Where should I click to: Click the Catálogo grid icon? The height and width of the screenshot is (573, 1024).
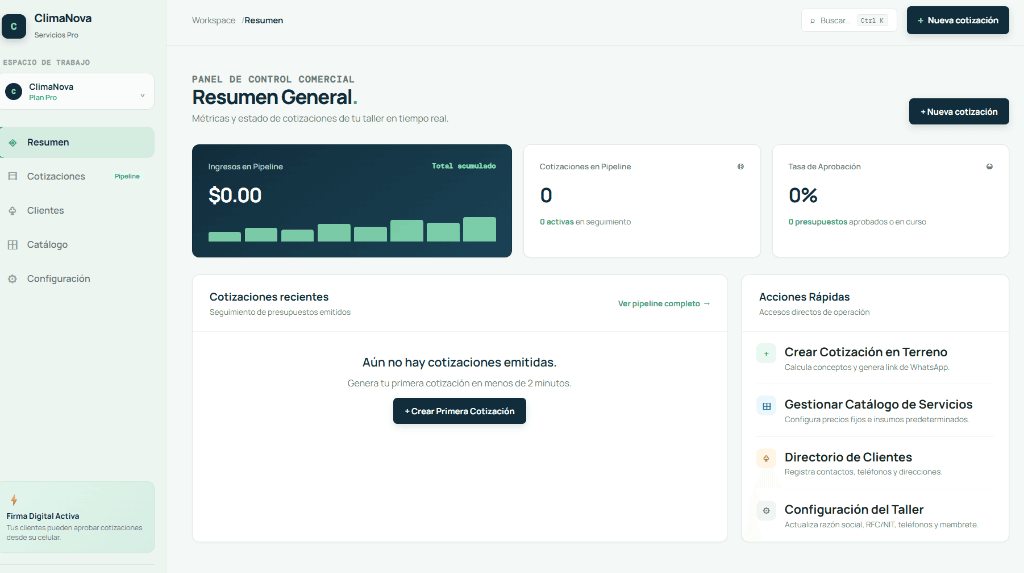pos(12,244)
